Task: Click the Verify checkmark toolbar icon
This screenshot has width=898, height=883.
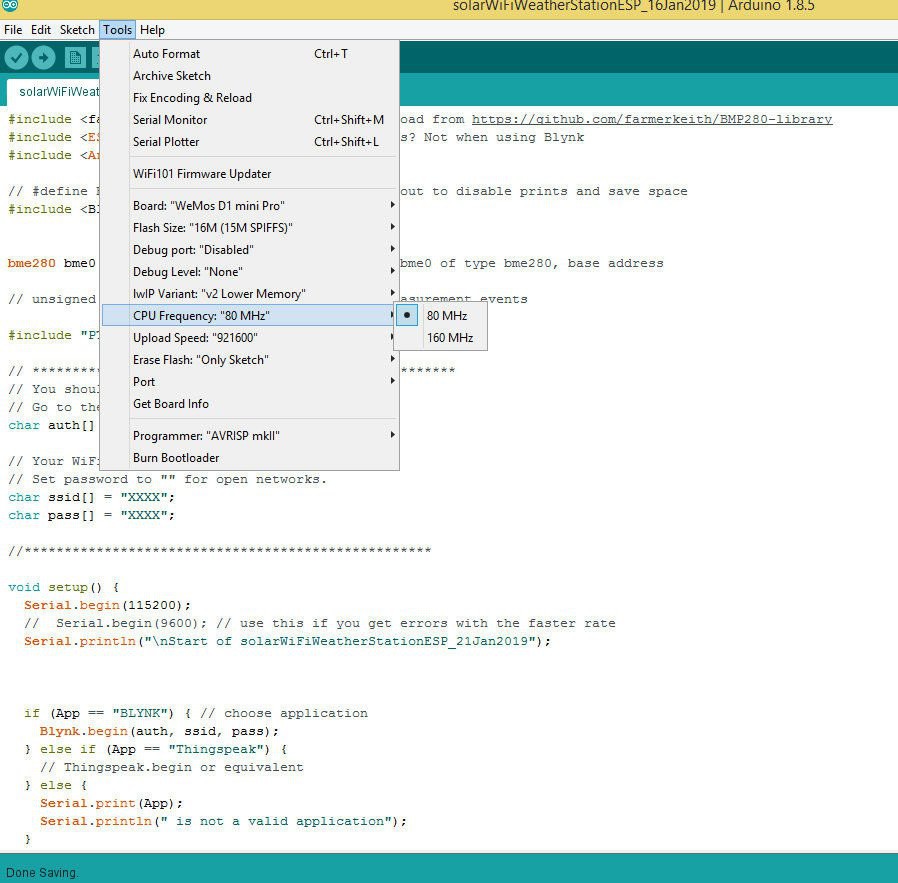Action: click(x=17, y=57)
